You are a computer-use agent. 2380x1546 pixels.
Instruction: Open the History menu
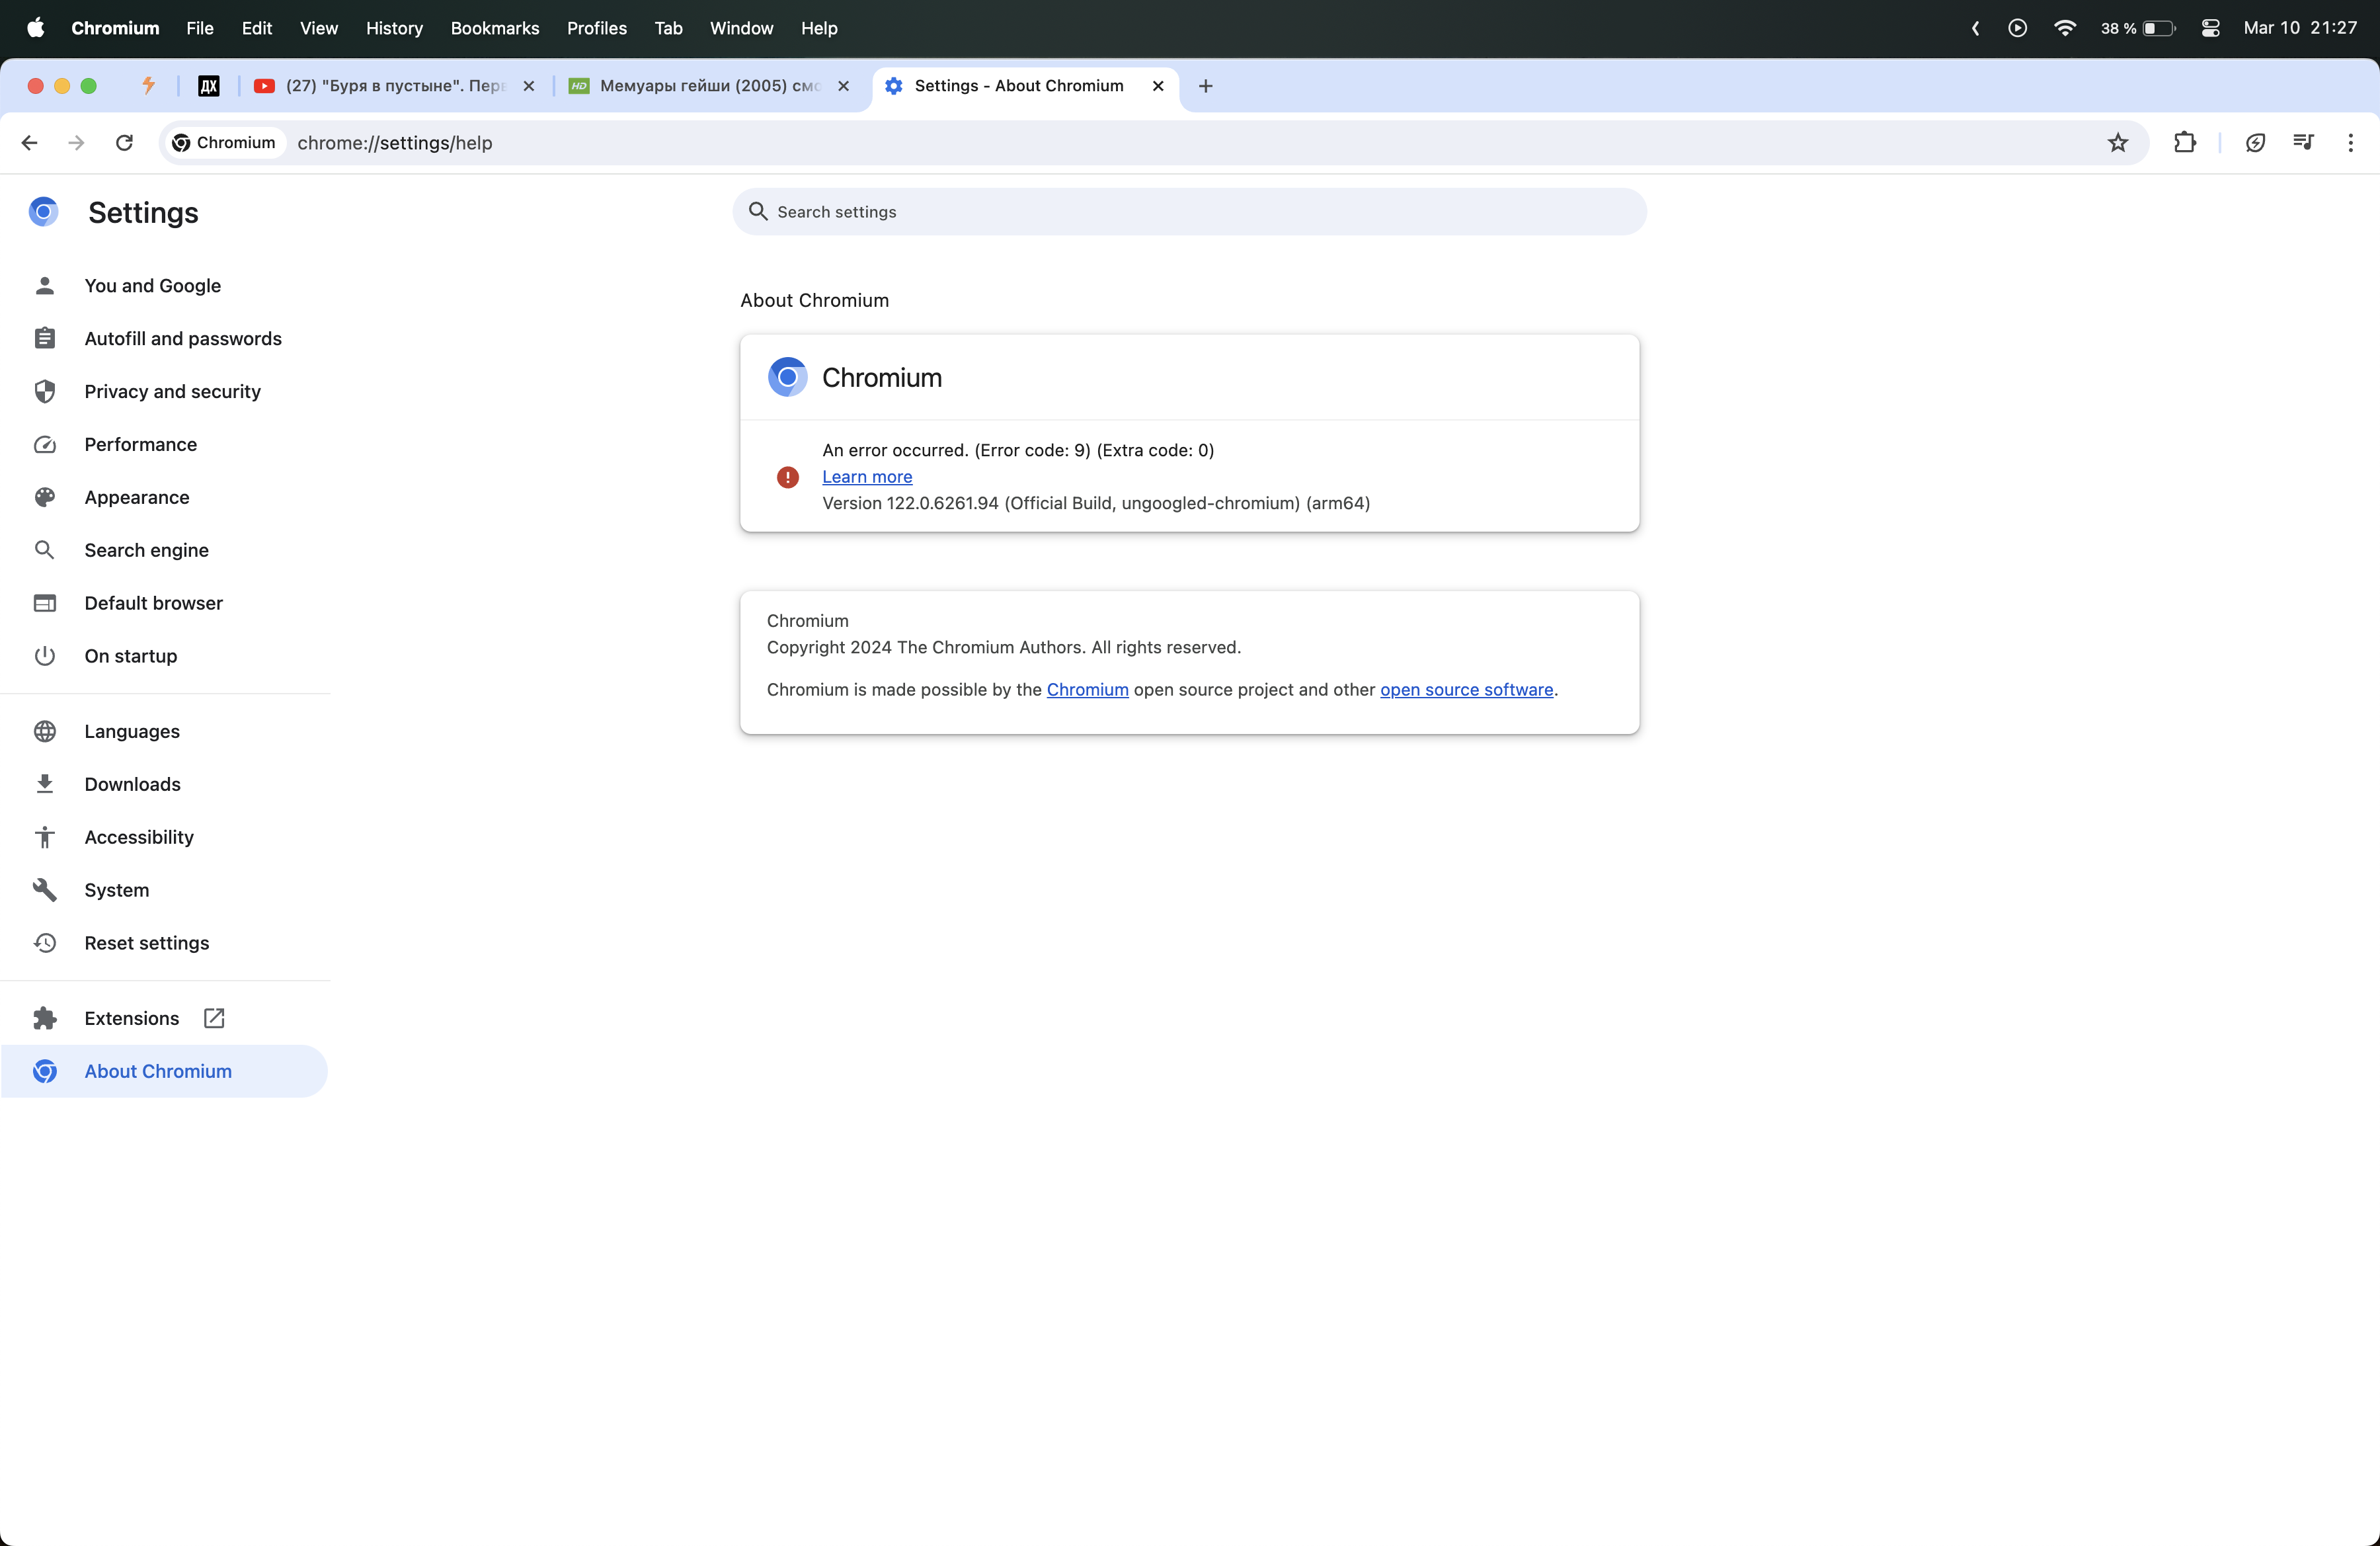coord(394,28)
